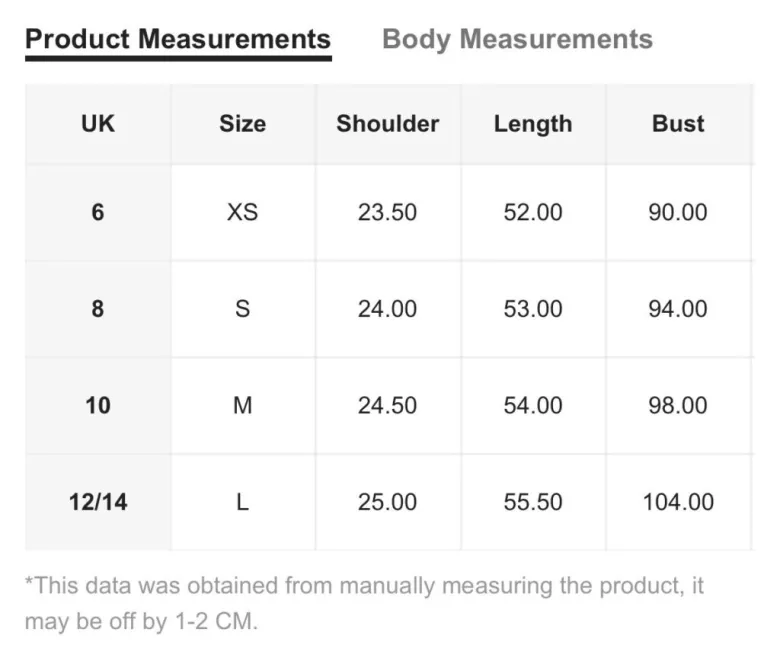Select the UK size 6 row label
Screen dimensions: 780x645
(98, 212)
